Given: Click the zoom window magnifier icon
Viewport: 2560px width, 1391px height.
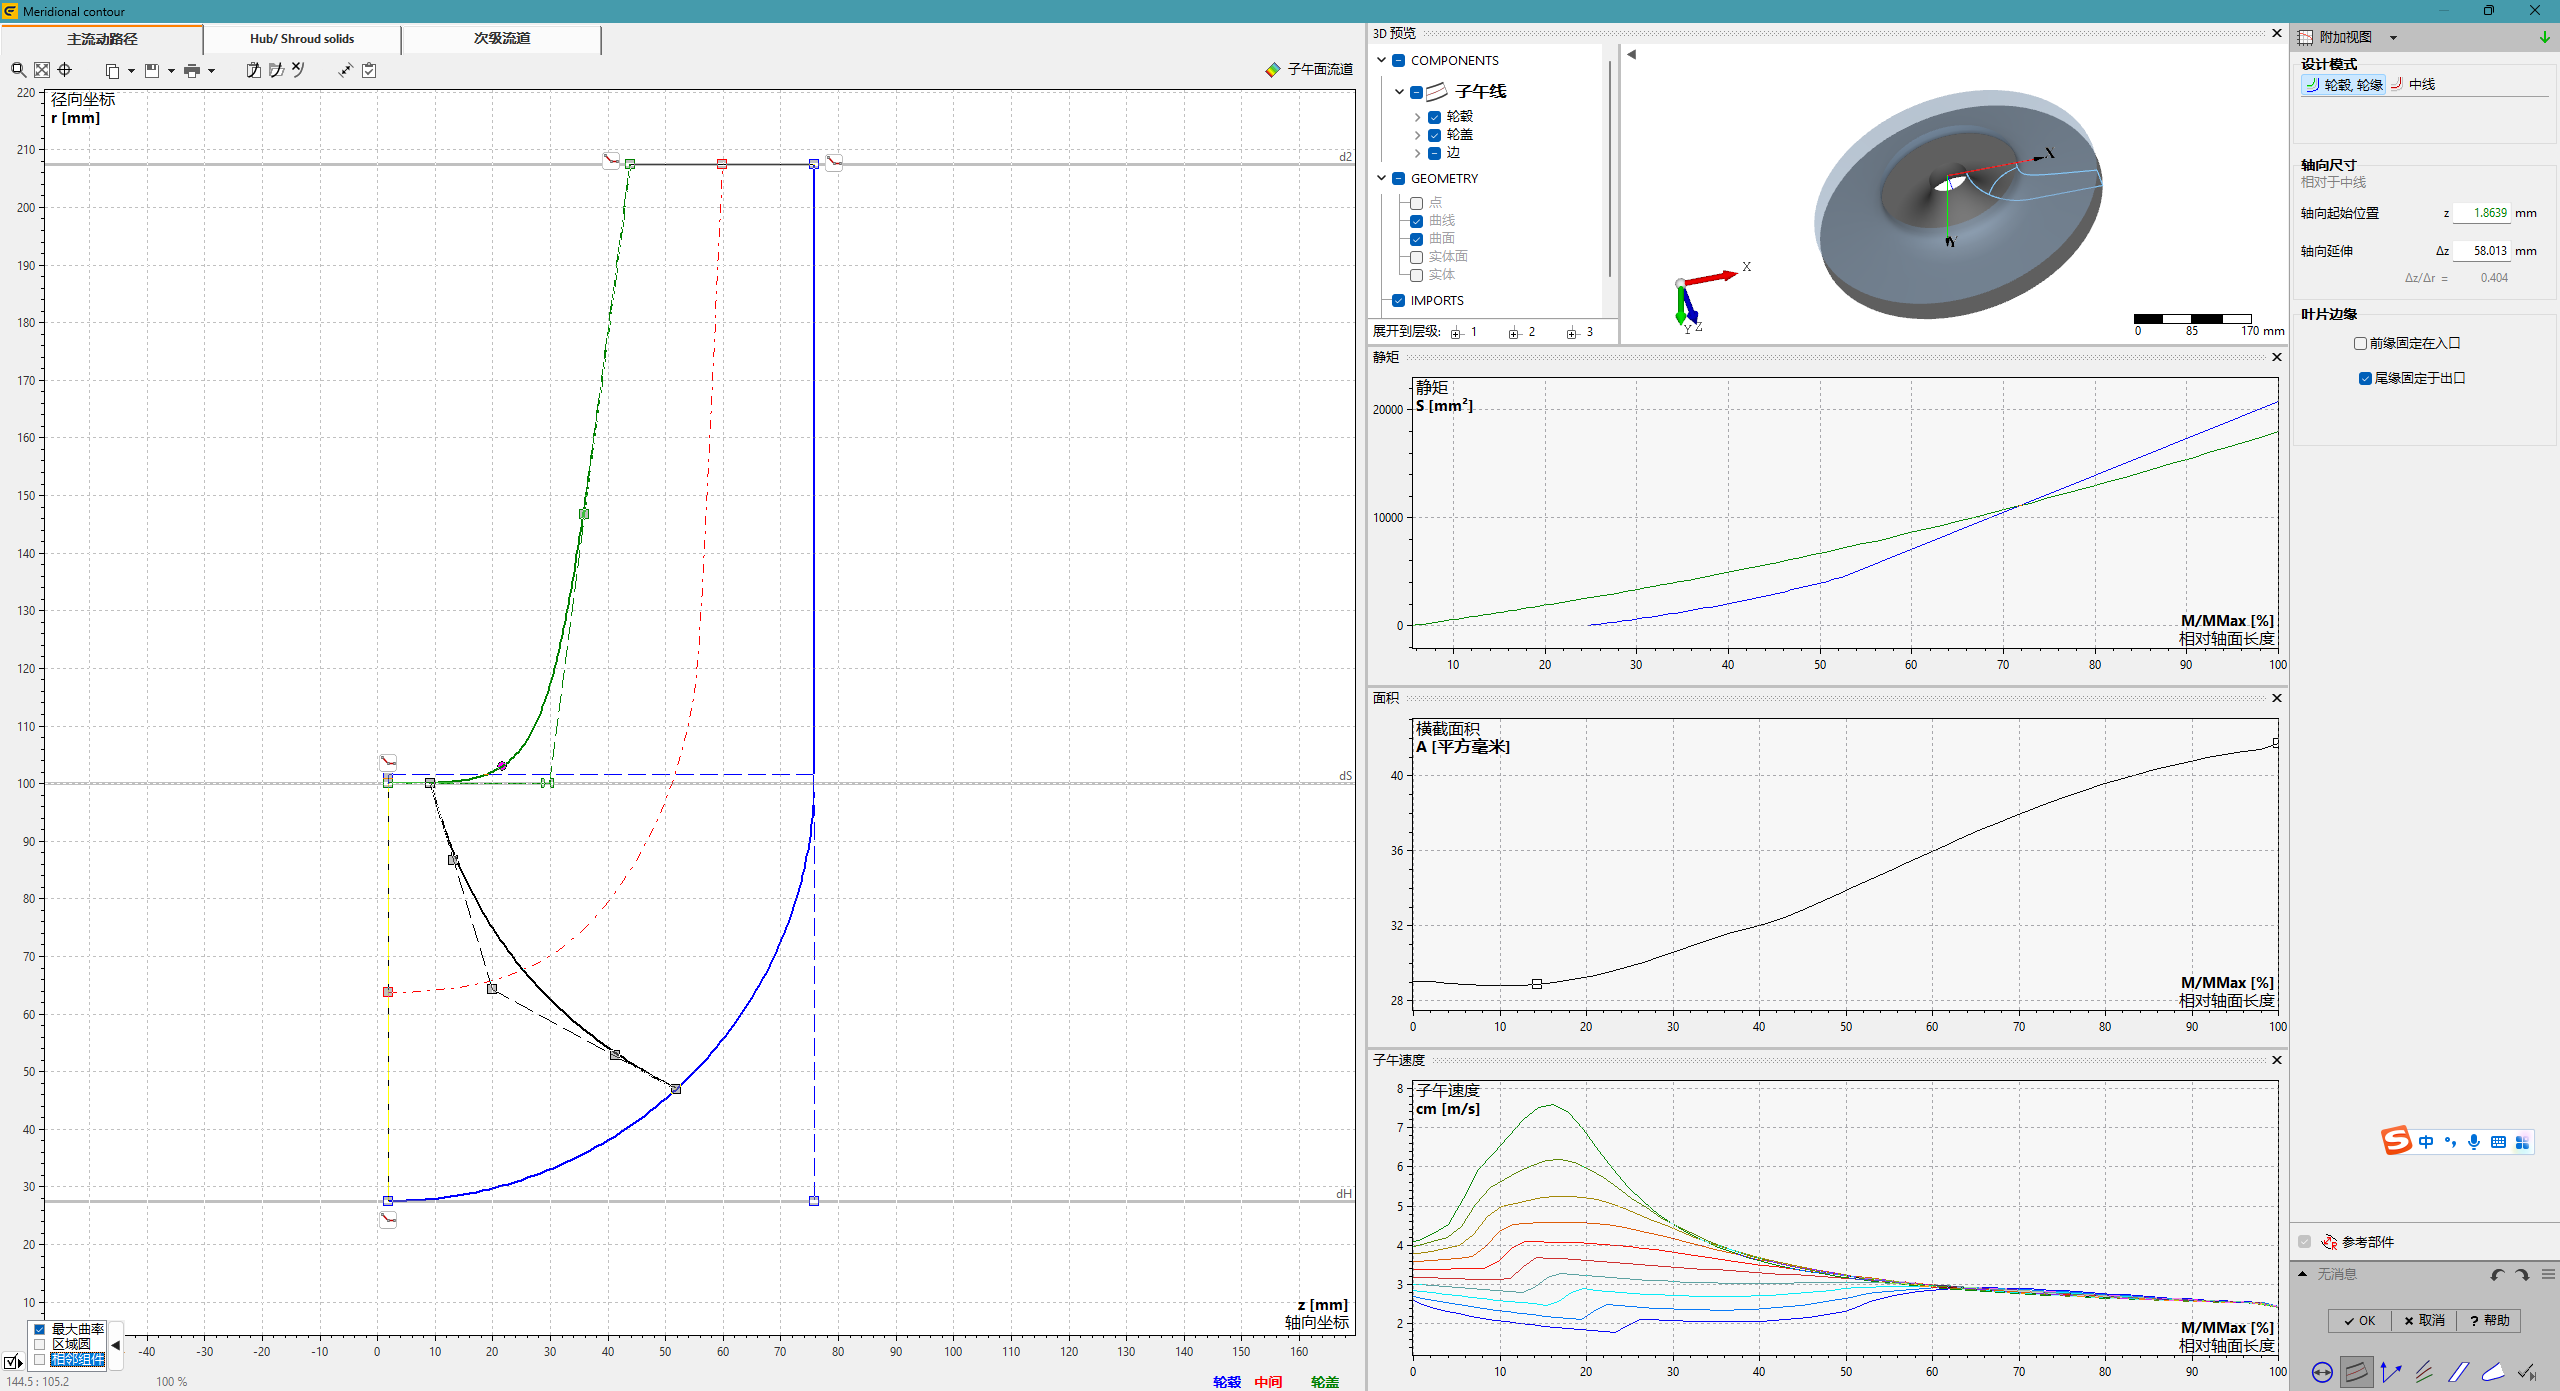Looking at the screenshot, I should pyautogui.click(x=18, y=70).
